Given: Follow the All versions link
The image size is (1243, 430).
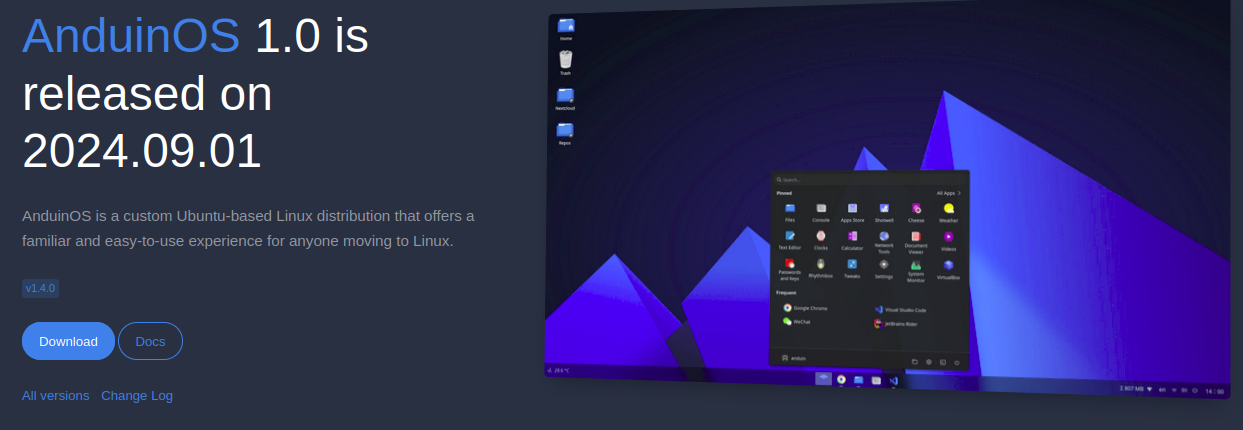Looking at the screenshot, I should tap(55, 395).
